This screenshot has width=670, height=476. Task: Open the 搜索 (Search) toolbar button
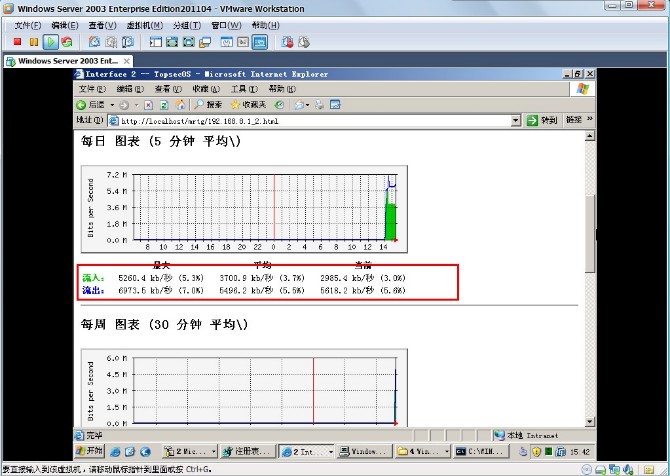point(209,104)
